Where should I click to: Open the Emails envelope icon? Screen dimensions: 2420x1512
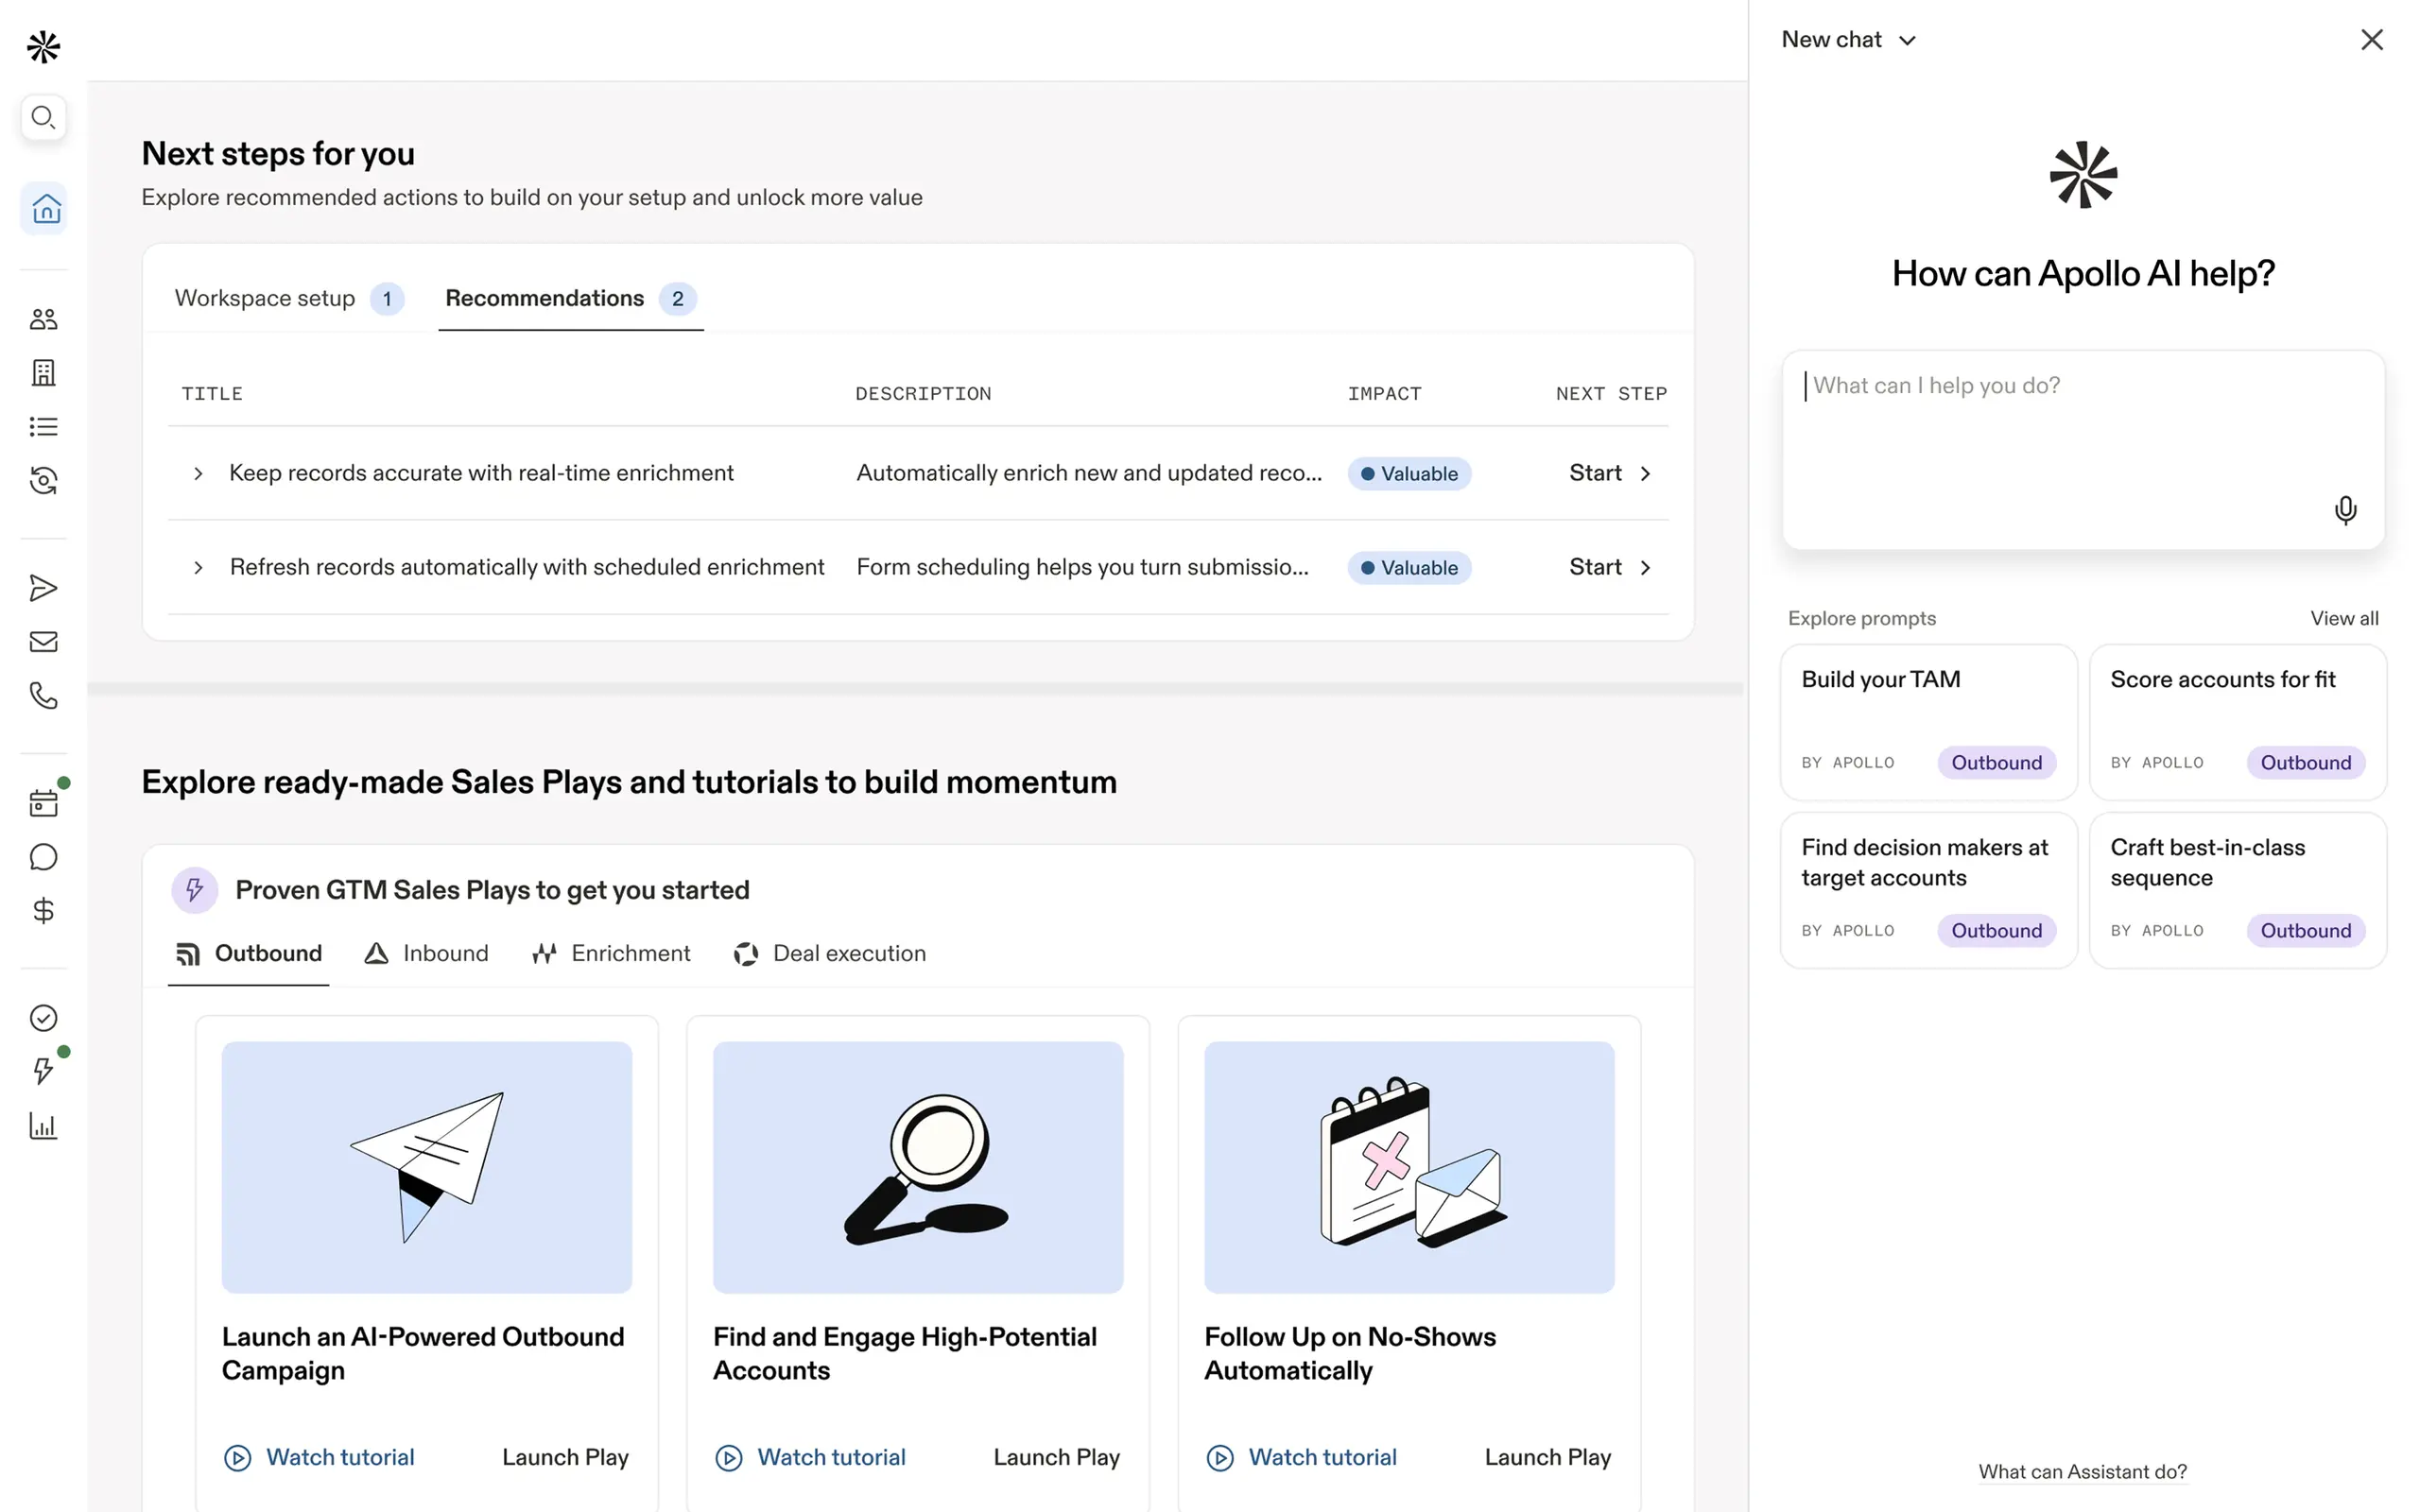43,642
